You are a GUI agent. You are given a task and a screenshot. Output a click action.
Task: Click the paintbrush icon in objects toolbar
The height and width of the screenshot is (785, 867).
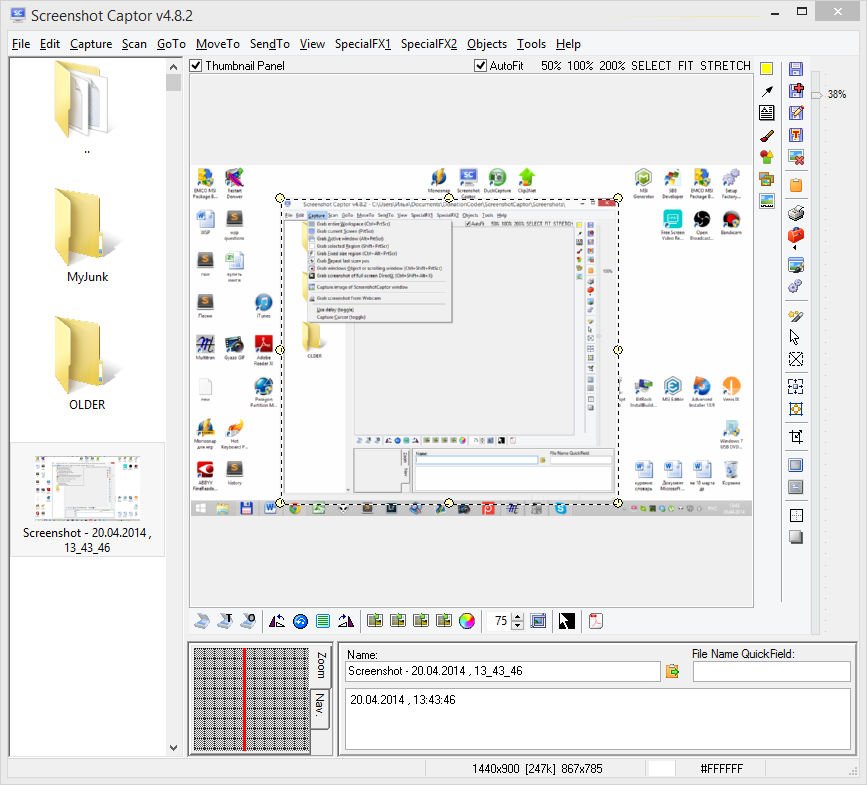coord(767,134)
